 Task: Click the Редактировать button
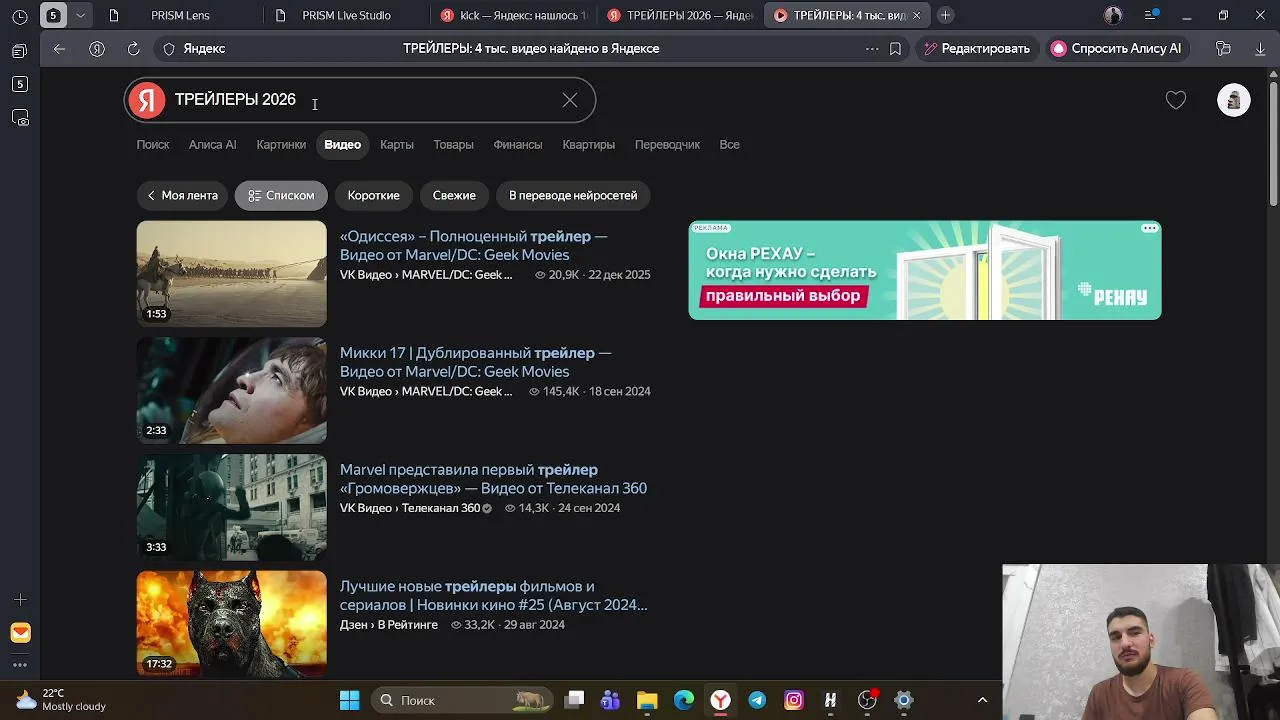[x=976, y=48]
